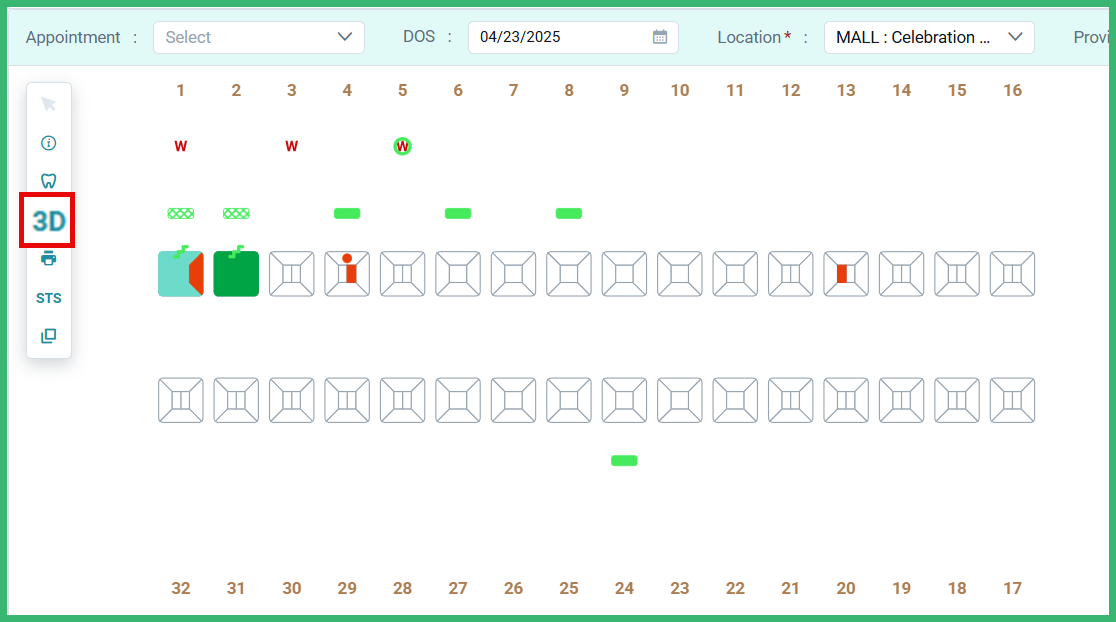This screenshot has width=1116, height=622.
Task: Open the DOS calendar date picker
Action: coord(659,37)
